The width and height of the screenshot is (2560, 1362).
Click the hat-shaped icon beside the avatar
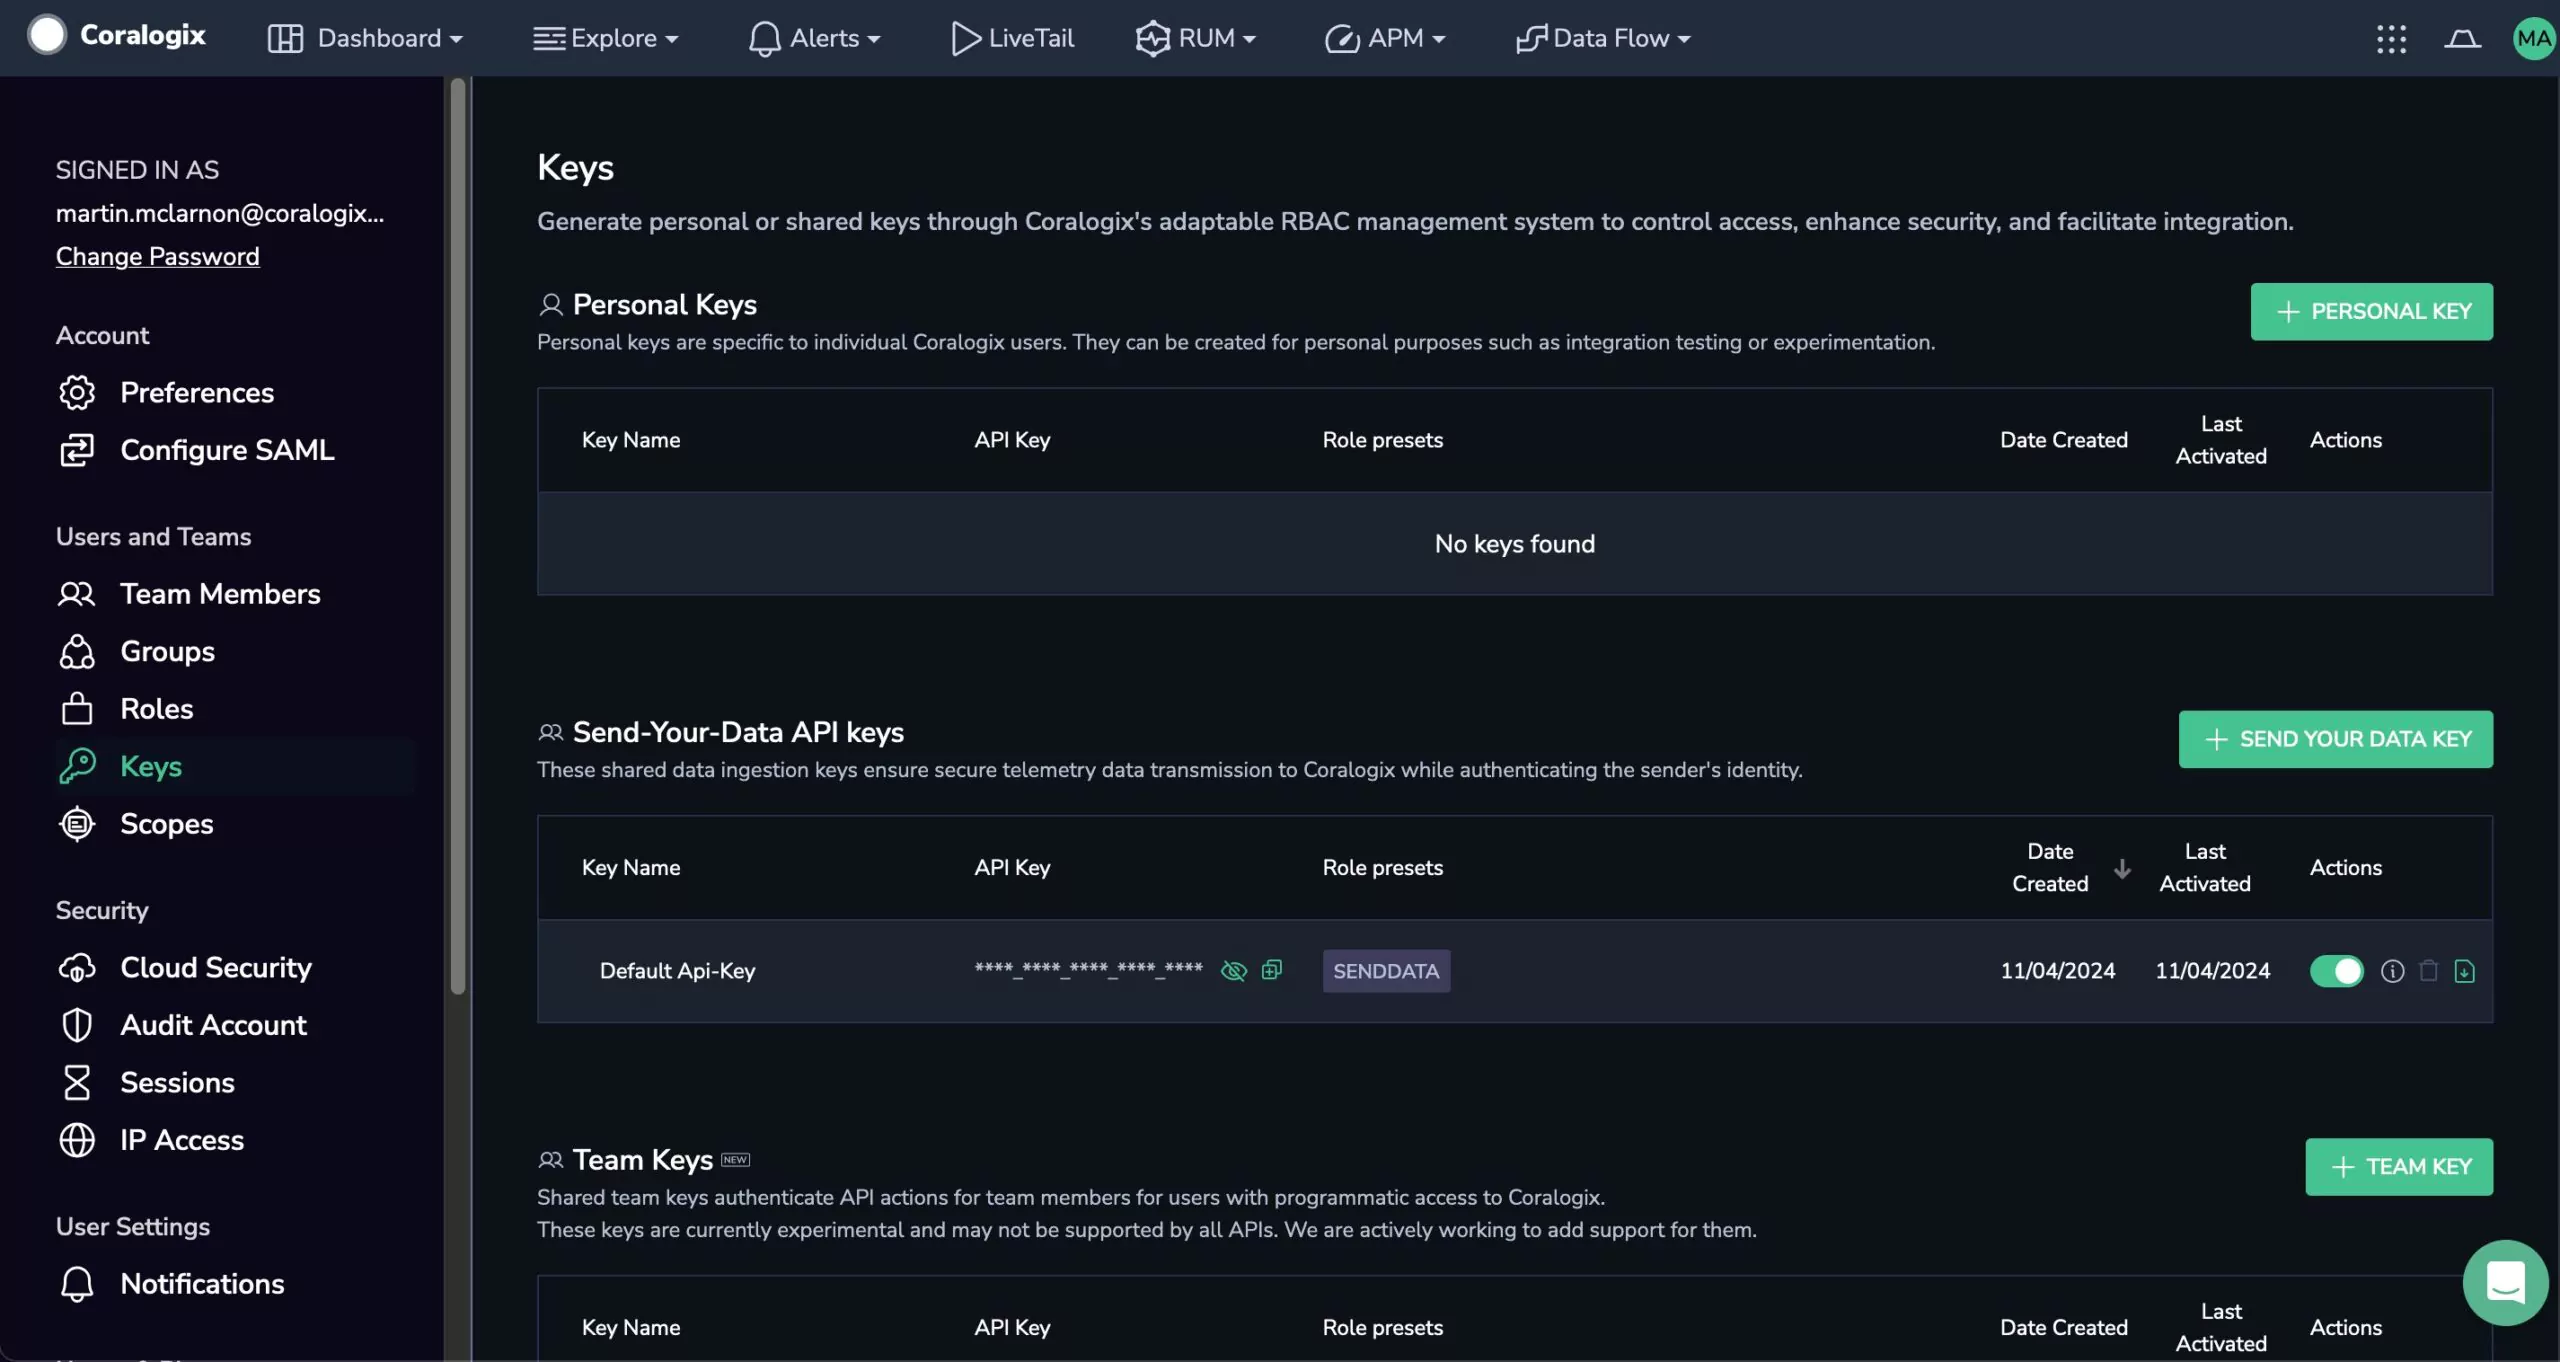[x=2462, y=39]
